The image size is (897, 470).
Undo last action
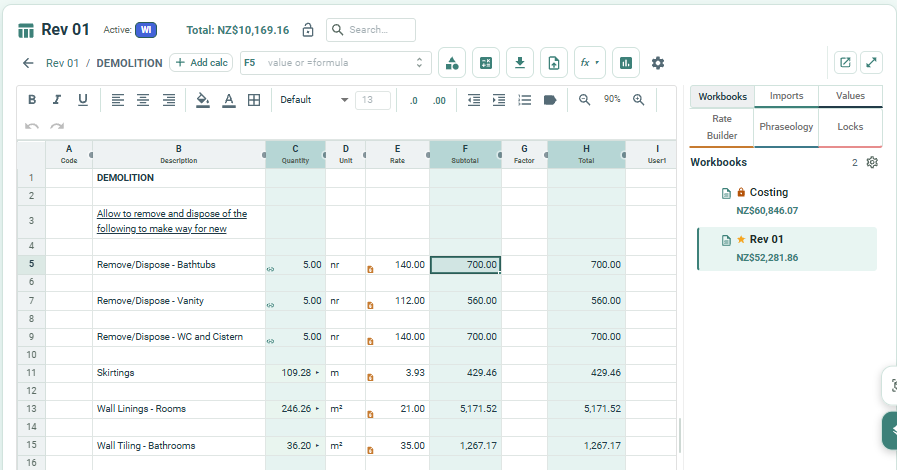(x=32, y=126)
